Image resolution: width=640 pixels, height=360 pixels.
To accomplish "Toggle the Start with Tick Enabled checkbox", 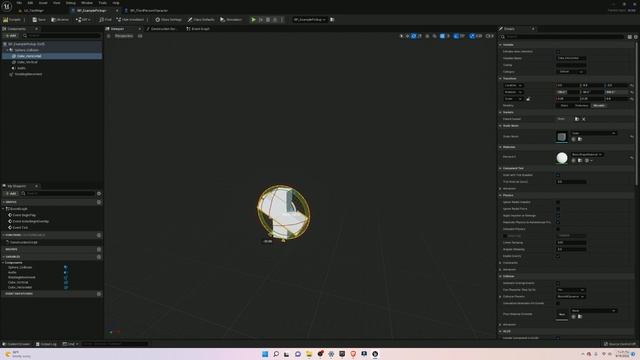I will point(558,175).
